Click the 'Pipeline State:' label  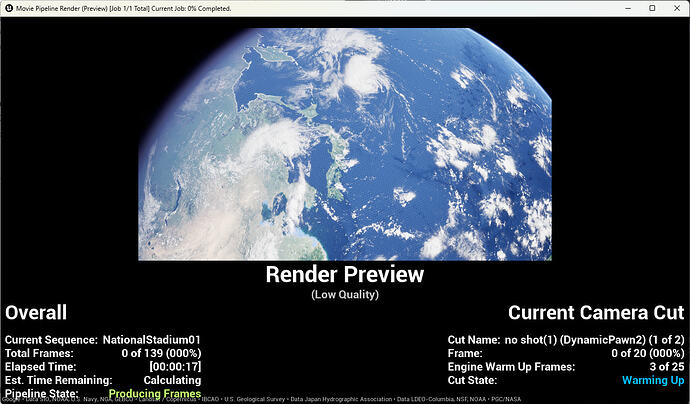coord(42,393)
